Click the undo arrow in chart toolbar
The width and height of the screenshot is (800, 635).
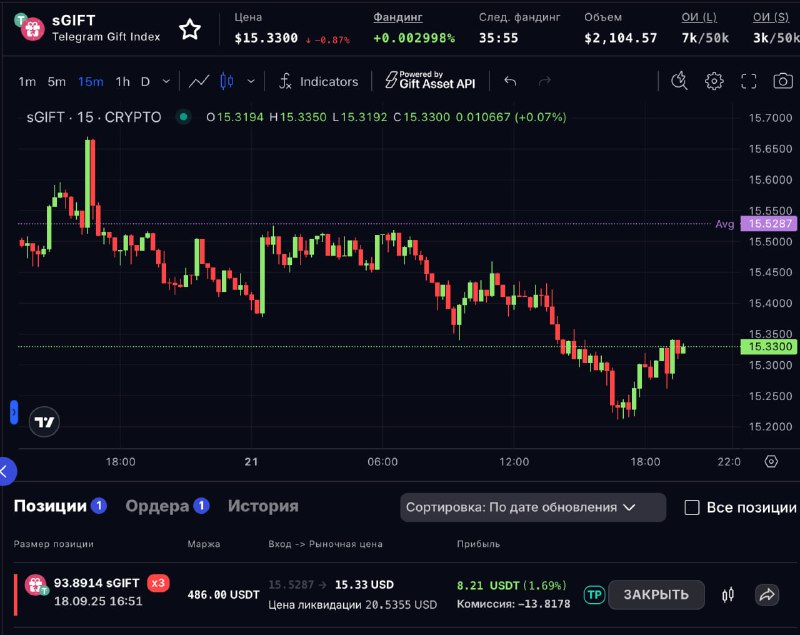pyautogui.click(x=510, y=81)
